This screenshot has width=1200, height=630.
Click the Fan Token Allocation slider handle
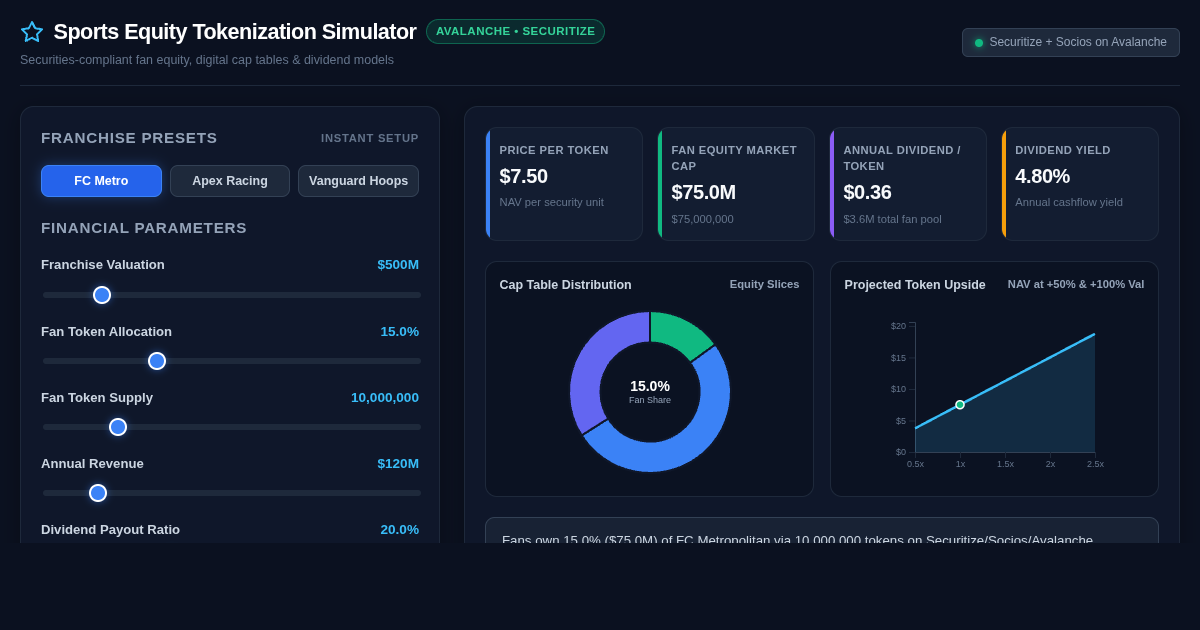click(x=157, y=361)
